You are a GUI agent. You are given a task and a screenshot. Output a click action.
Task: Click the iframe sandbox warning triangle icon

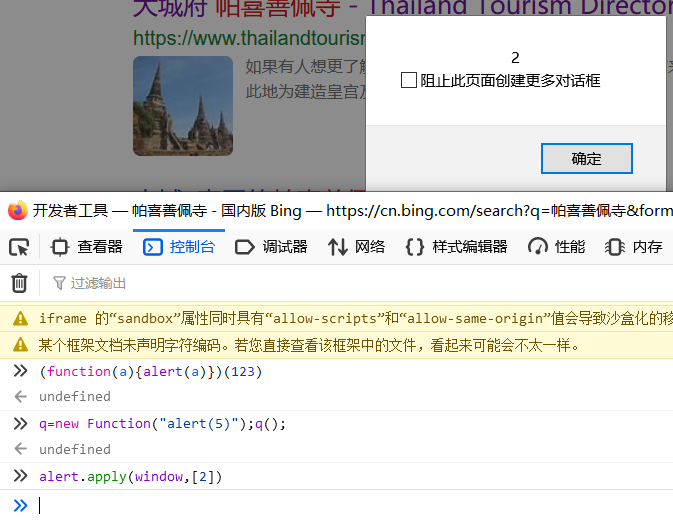(20, 319)
